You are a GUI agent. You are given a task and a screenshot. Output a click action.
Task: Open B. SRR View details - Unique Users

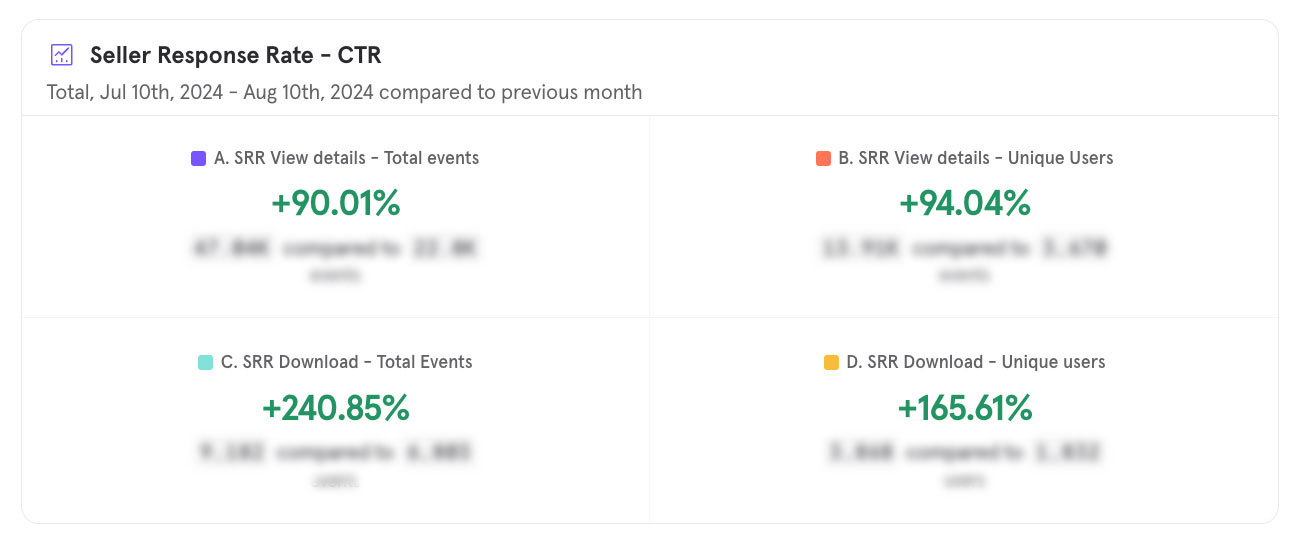click(974, 158)
